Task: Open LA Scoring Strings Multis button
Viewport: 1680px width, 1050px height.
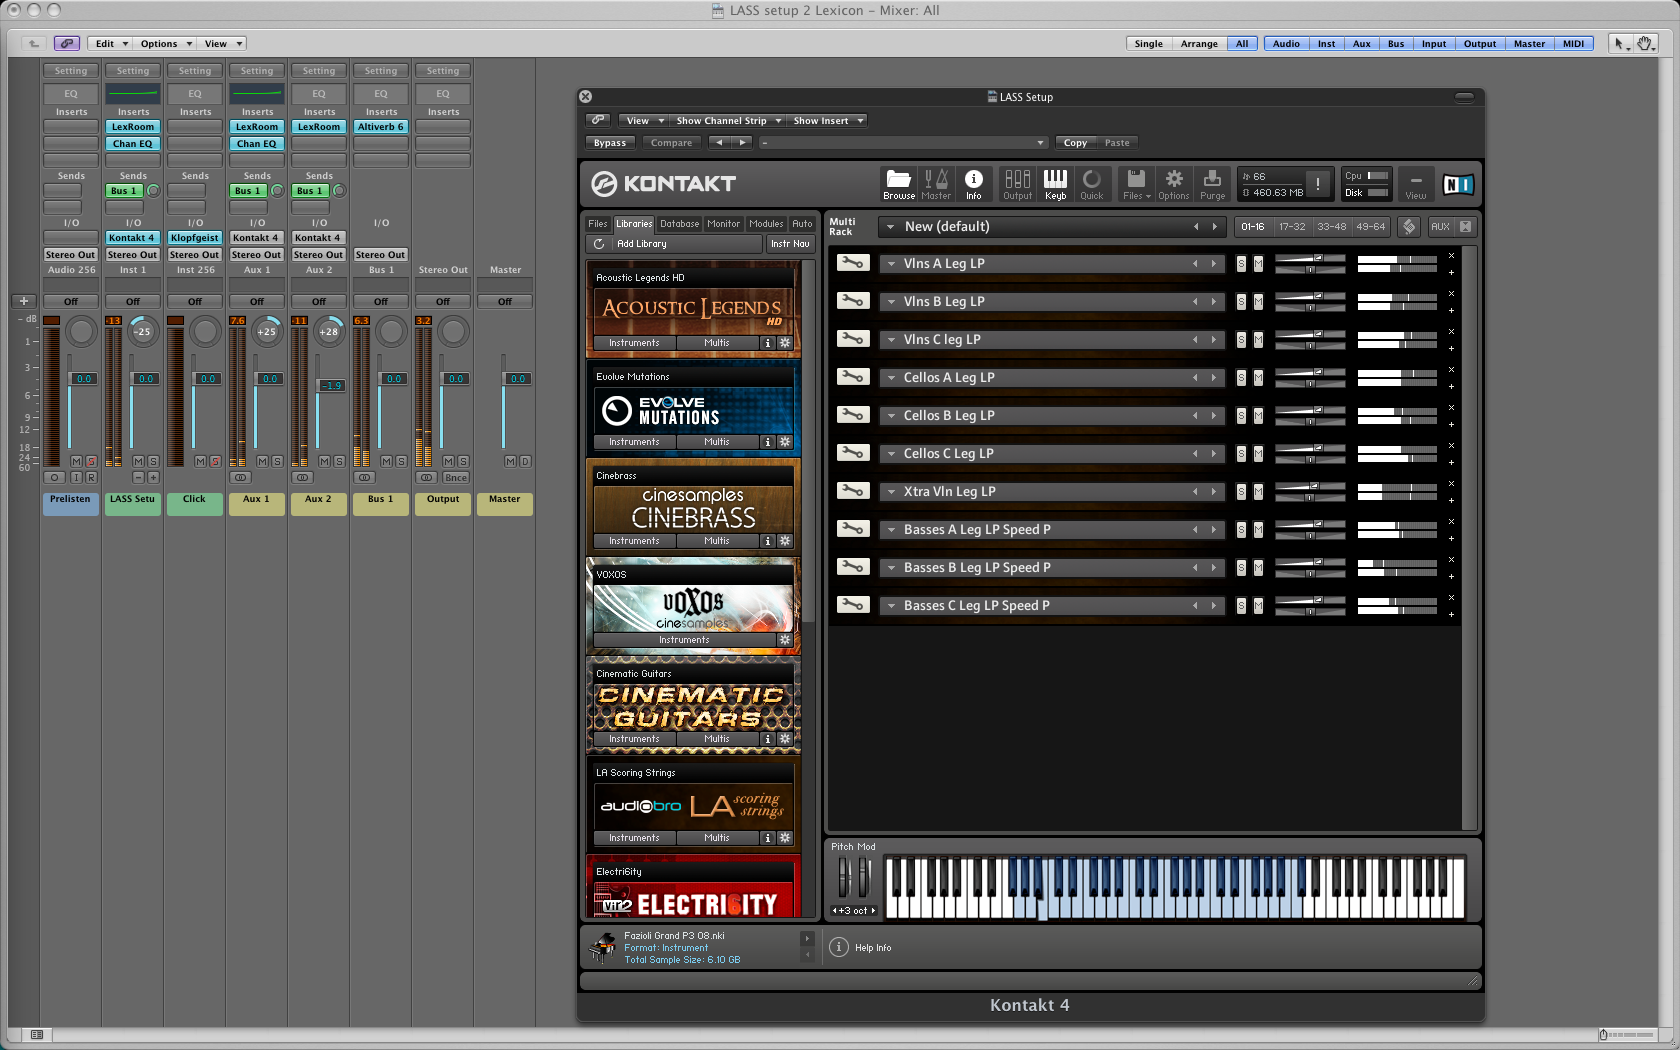Action: click(717, 838)
